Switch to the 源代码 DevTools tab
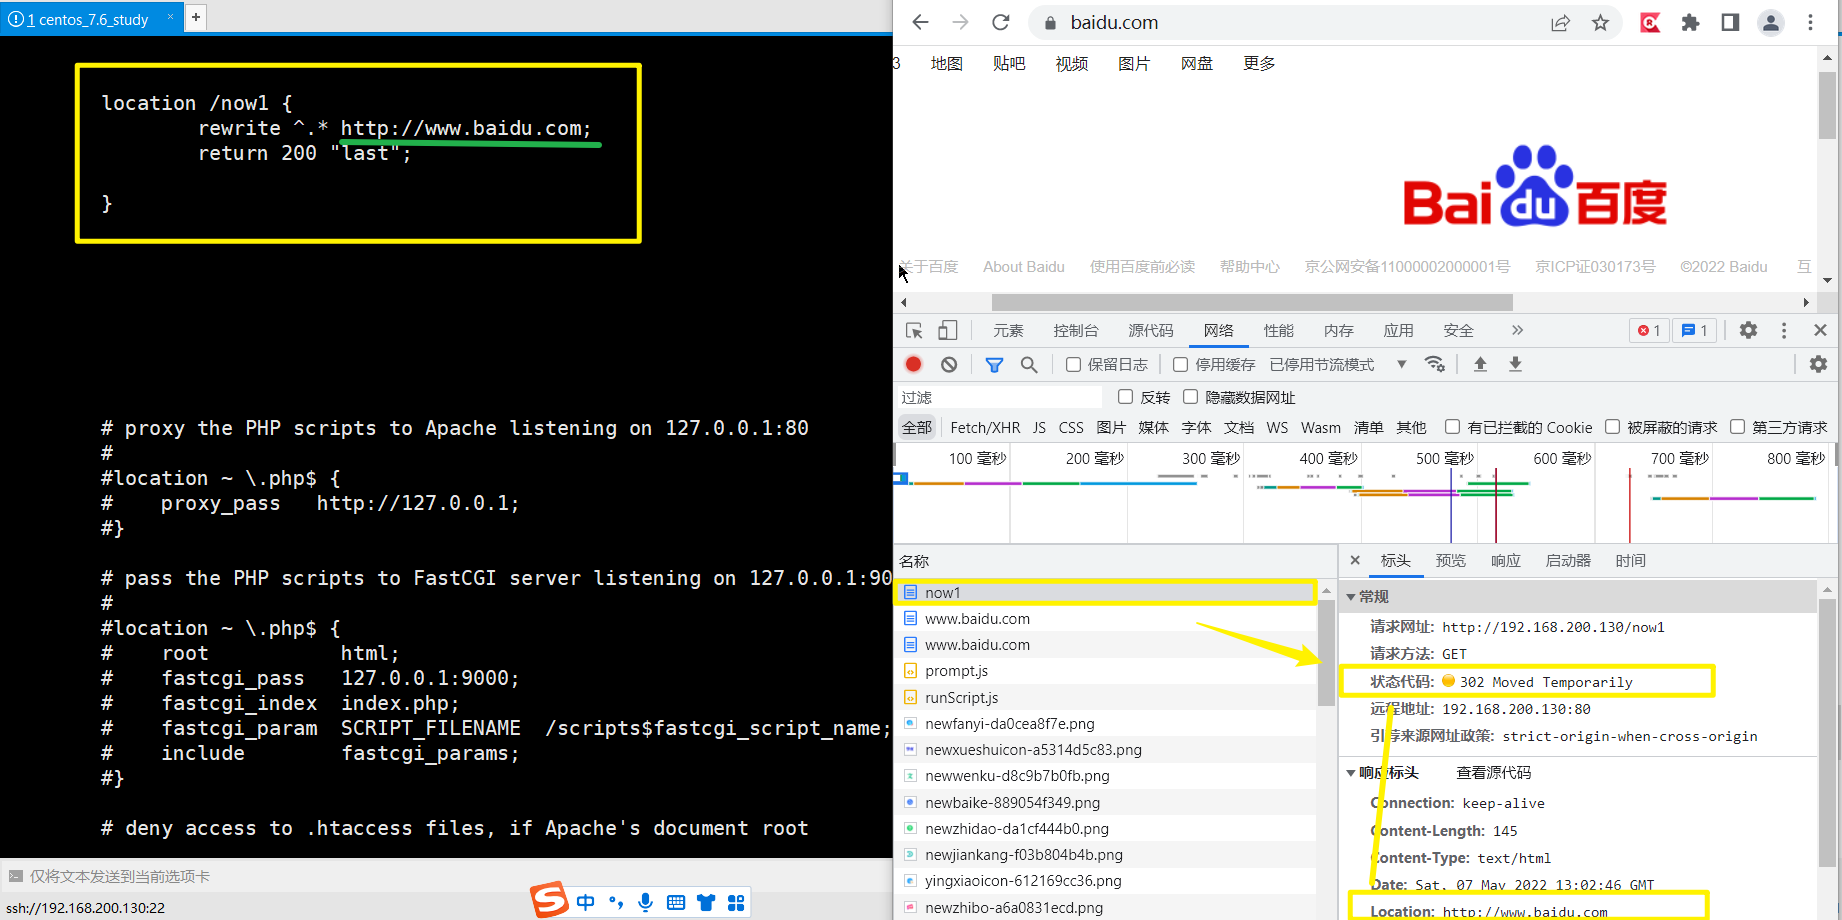The image size is (1842, 920). pyautogui.click(x=1151, y=331)
